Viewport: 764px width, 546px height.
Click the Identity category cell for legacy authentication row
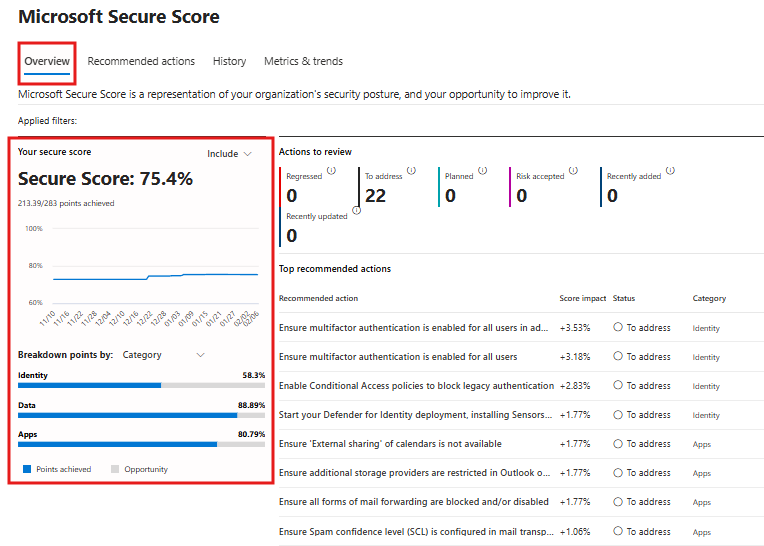click(706, 386)
